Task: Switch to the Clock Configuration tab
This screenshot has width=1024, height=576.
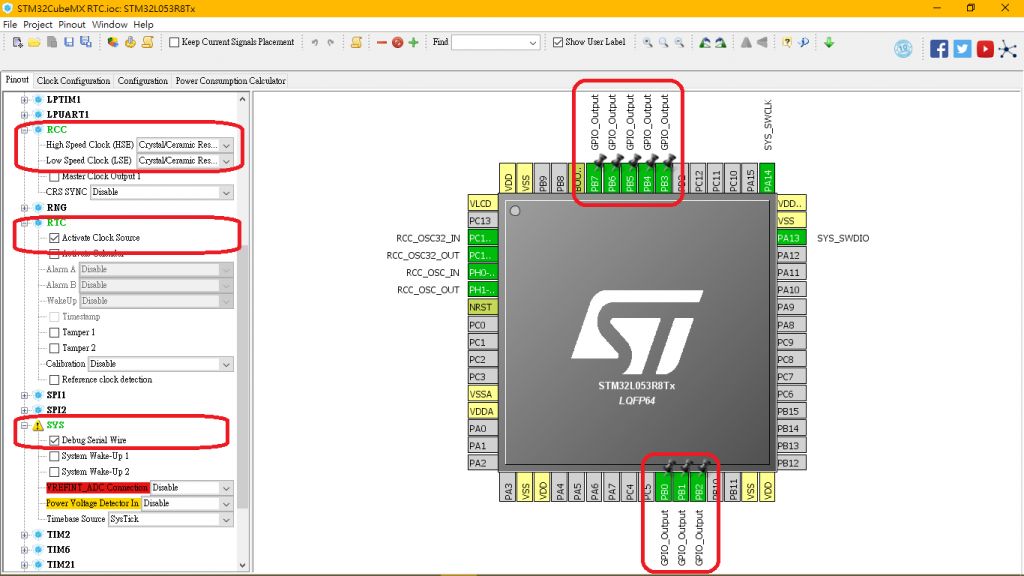Action: [73, 81]
